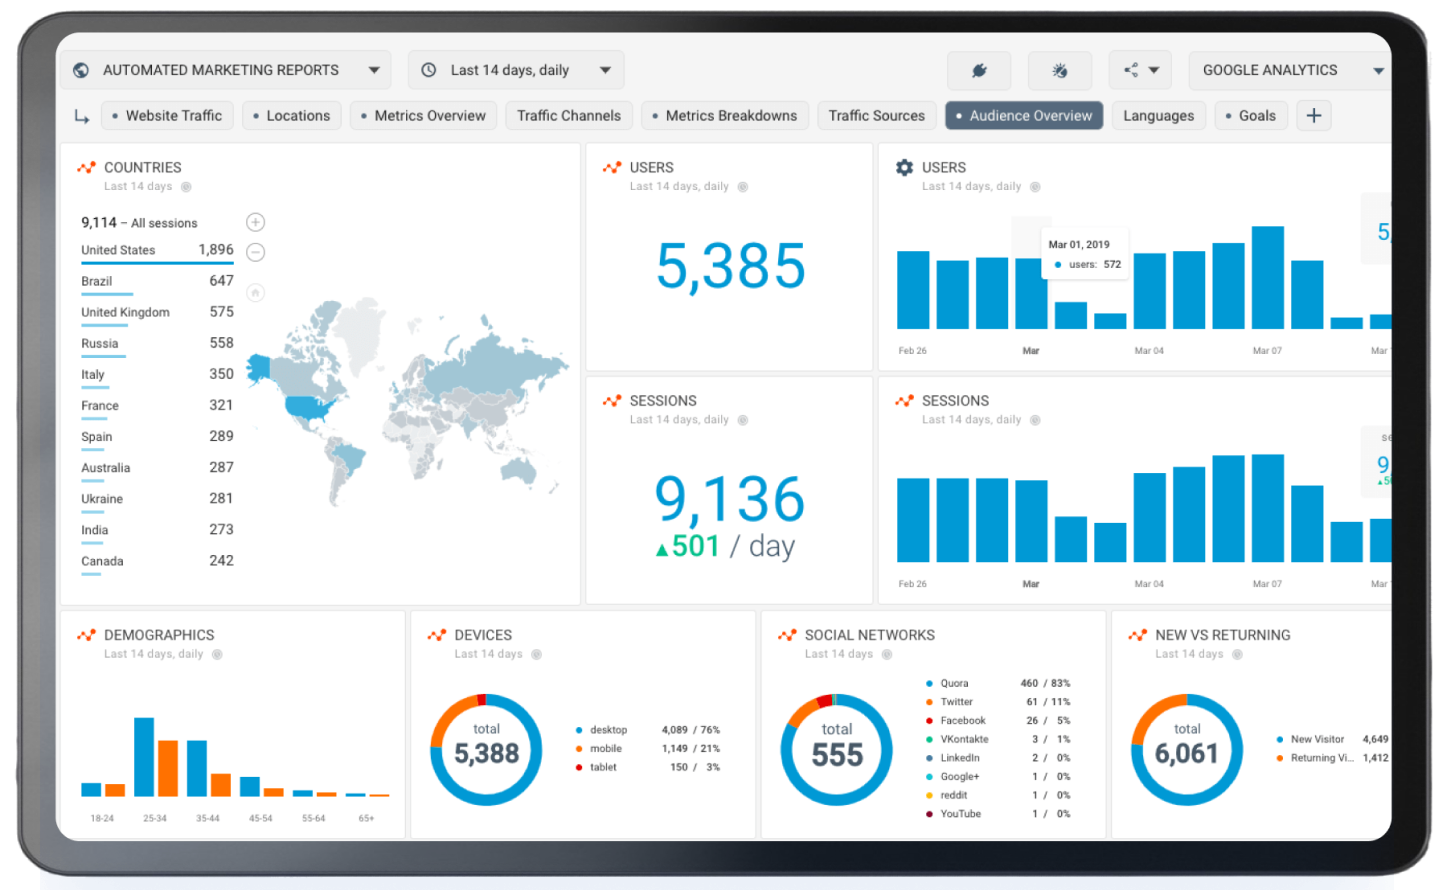
Task: Open the Google Analytics source dropdown
Action: tap(1290, 70)
